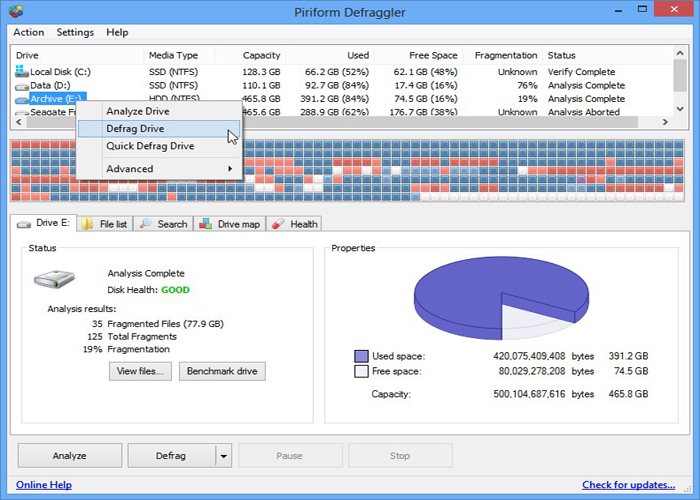700x500 pixels.
Task: Click the colored blocks icon on Drive map tab
Action: [205, 224]
